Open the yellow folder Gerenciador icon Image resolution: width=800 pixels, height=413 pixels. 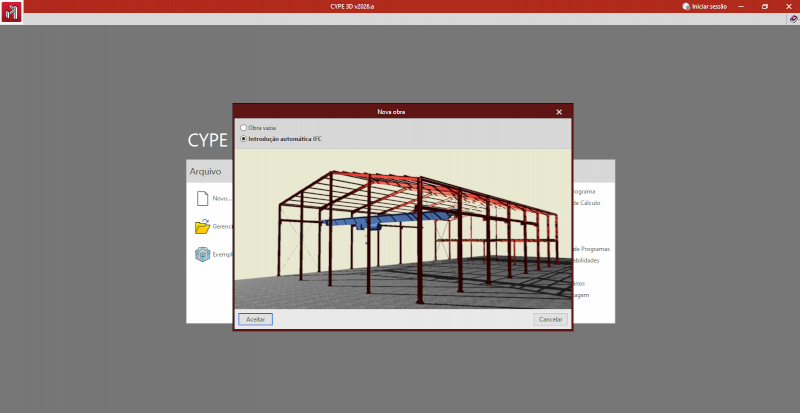[203, 226]
